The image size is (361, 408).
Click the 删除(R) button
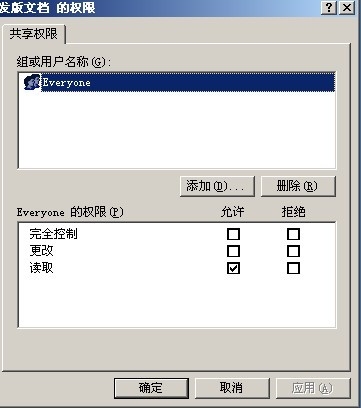click(x=298, y=186)
